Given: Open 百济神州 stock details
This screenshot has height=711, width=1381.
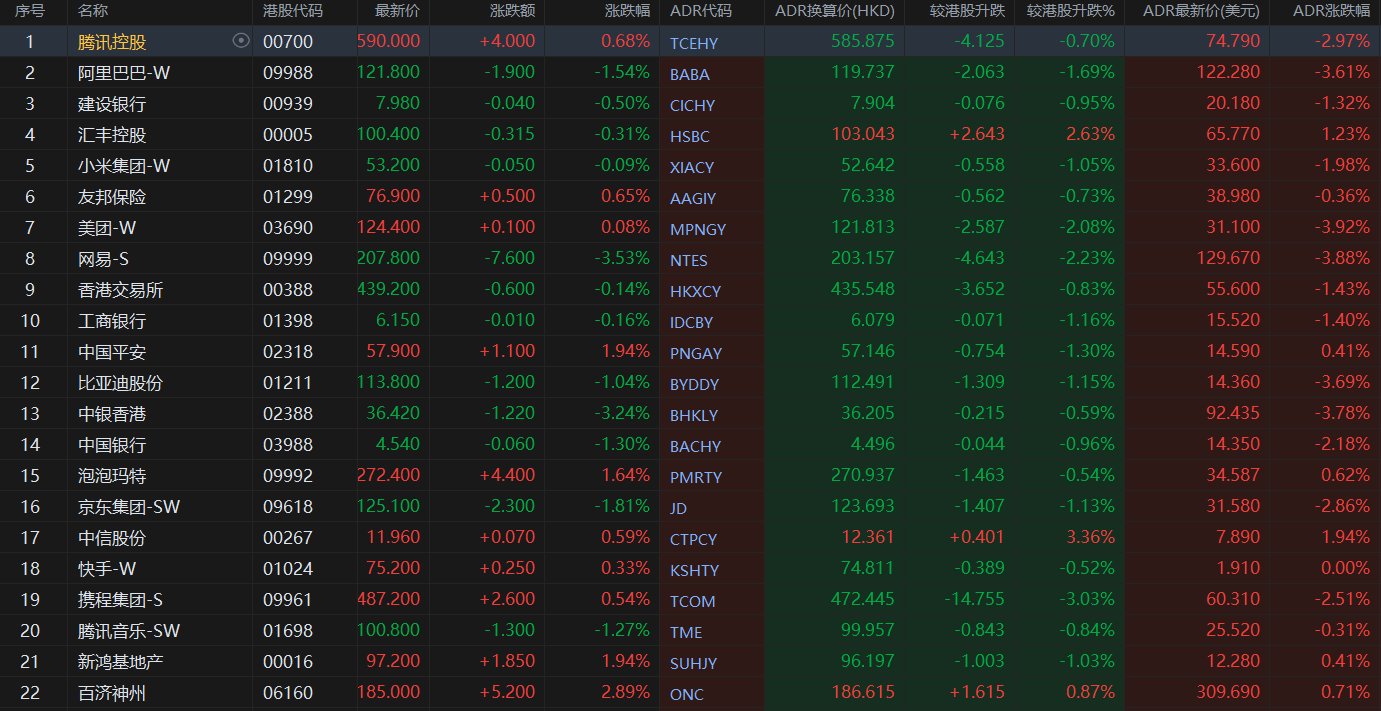Looking at the screenshot, I should [112, 693].
